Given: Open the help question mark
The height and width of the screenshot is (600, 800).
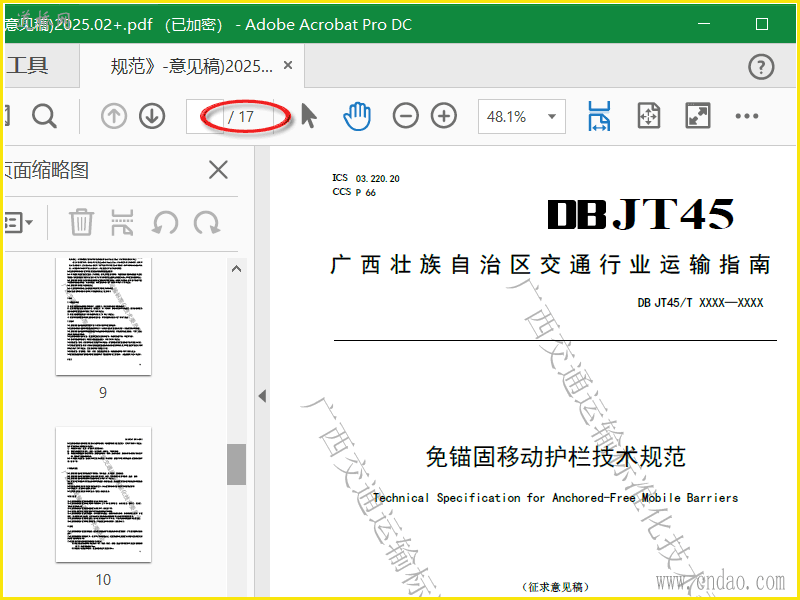Looking at the screenshot, I should [761, 67].
